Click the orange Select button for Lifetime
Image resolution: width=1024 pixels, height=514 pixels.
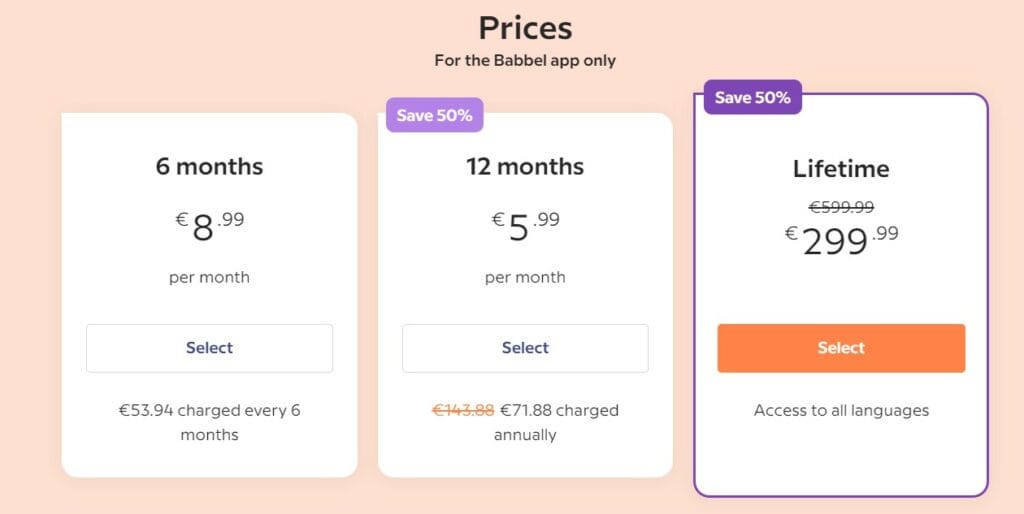[x=841, y=348]
